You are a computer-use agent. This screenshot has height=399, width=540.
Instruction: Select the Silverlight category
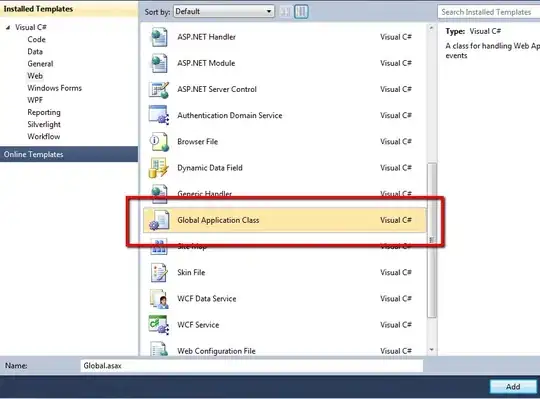44,124
